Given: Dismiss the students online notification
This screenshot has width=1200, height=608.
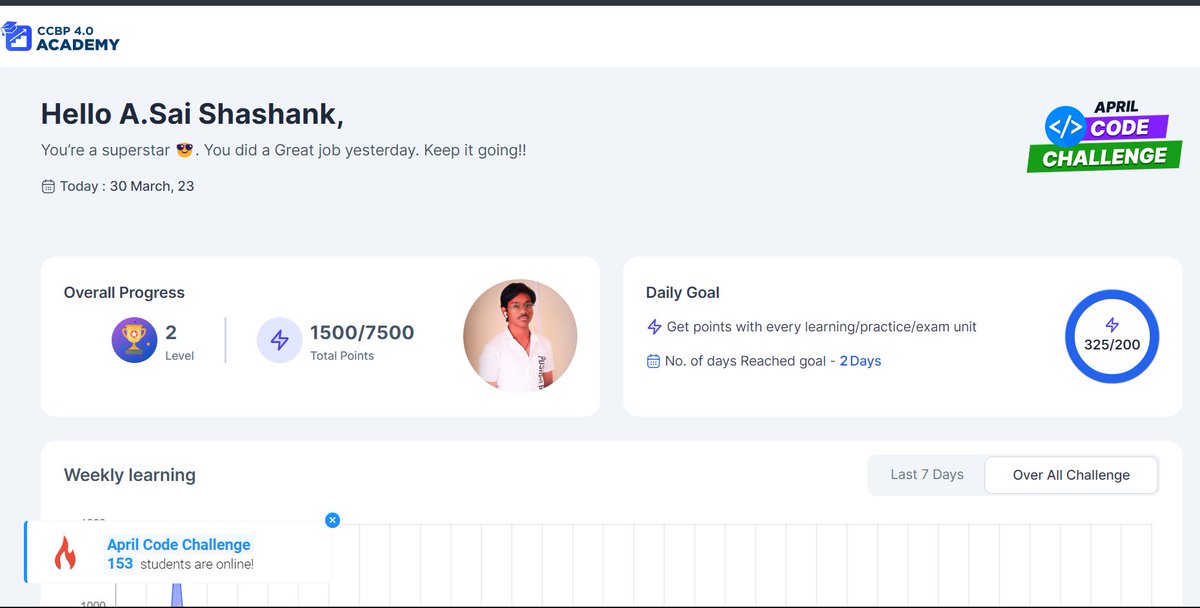Looking at the screenshot, I should point(333,520).
